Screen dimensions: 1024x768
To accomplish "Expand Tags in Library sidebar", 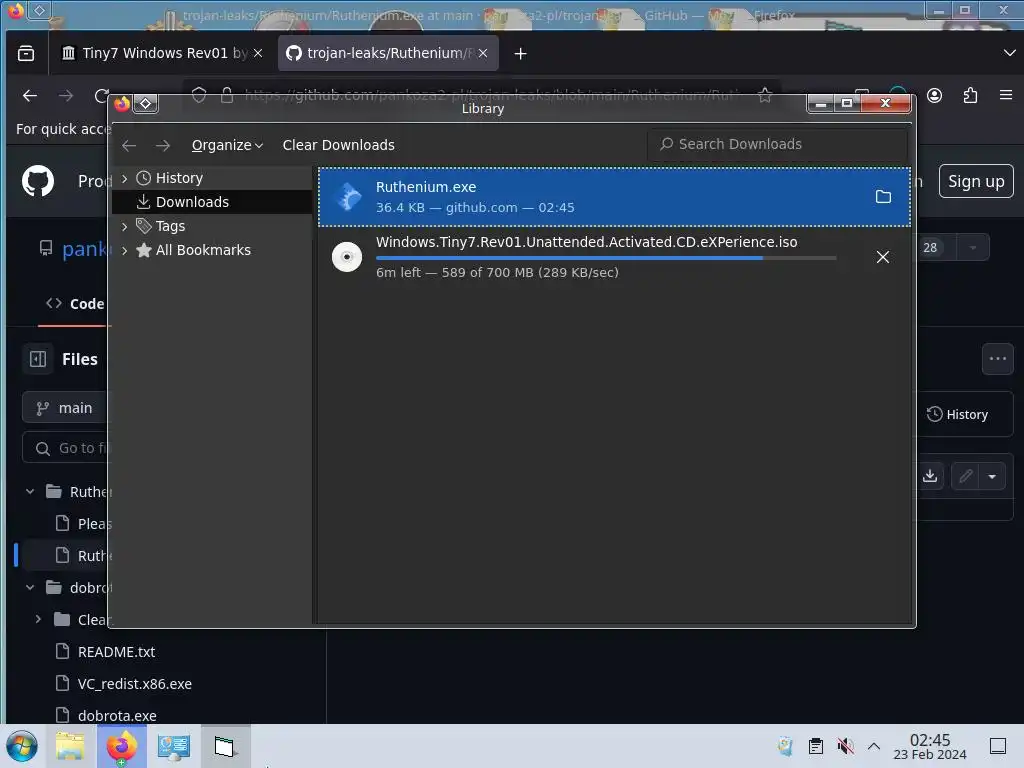I will pos(125,226).
